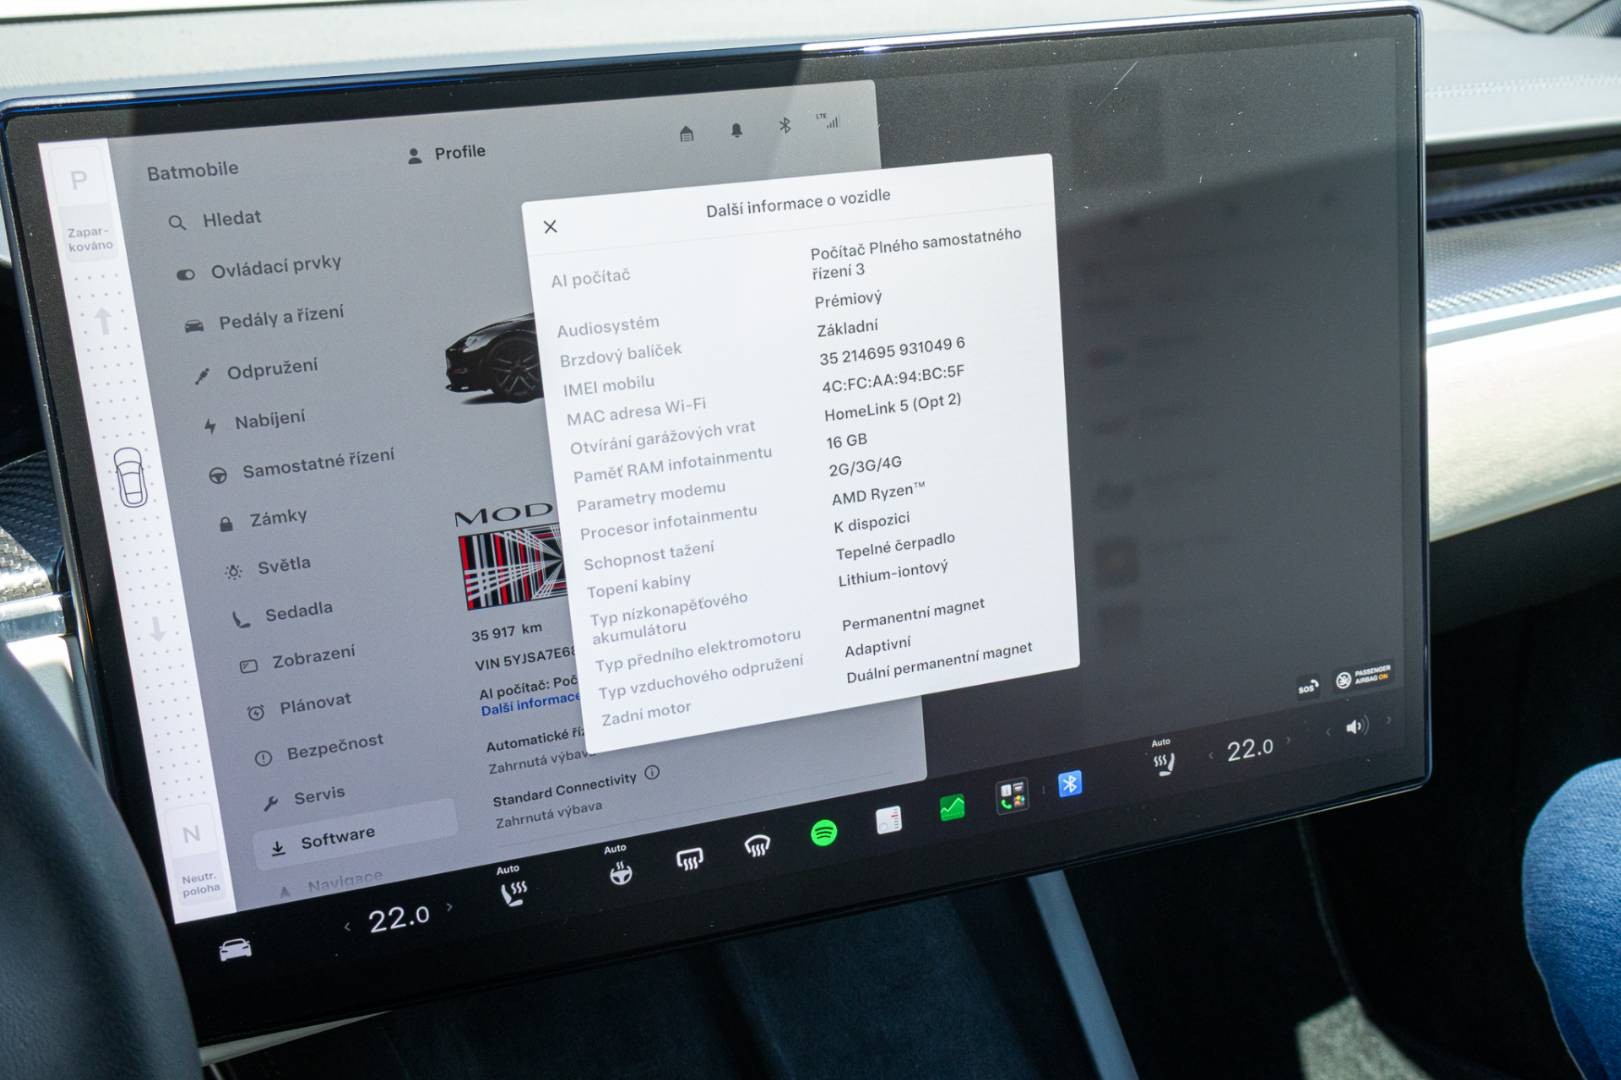Go to Sedadla settings
The height and width of the screenshot is (1080, 1621).
(283, 614)
